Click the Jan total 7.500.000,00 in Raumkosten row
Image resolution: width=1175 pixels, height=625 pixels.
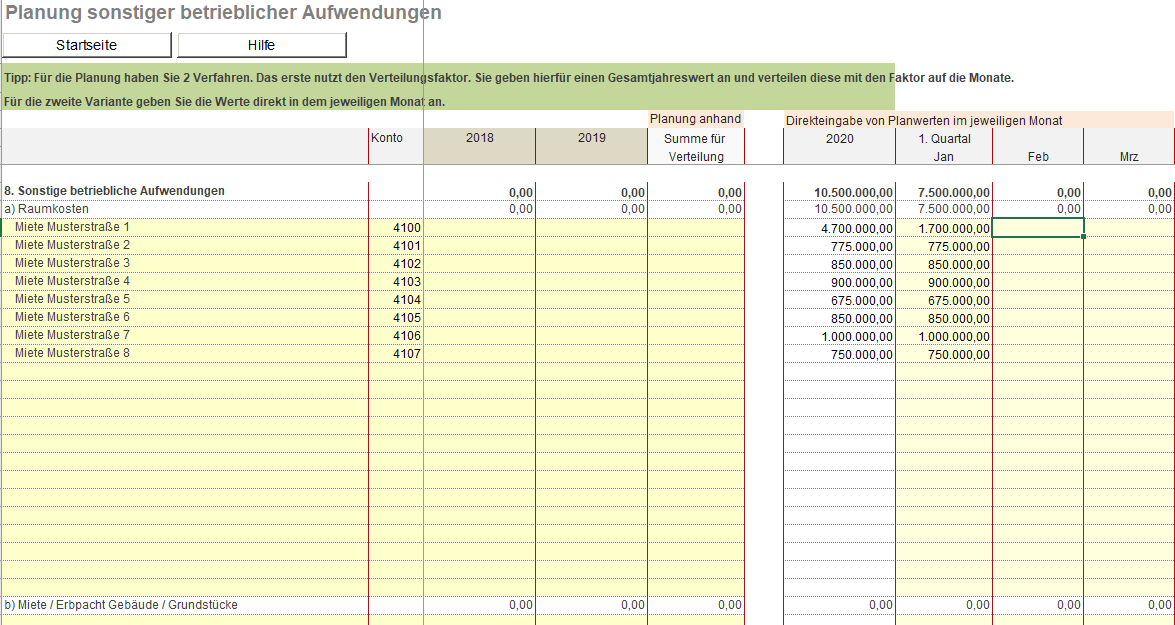(954, 209)
